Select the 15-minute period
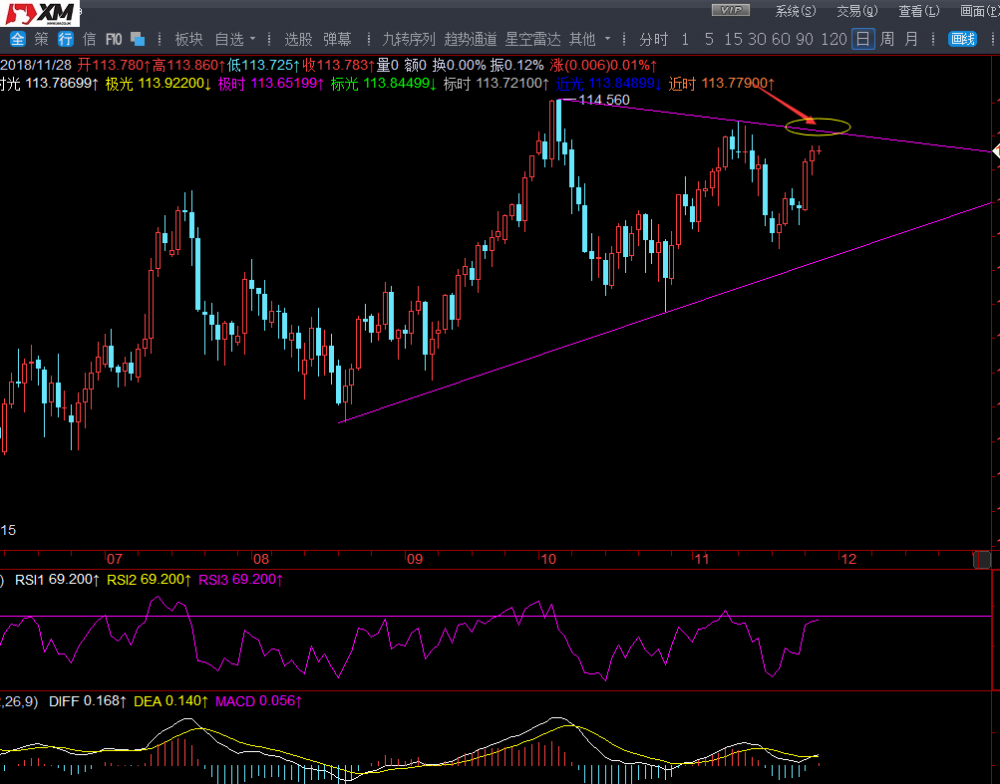Image resolution: width=1000 pixels, height=784 pixels. click(x=733, y=40)
